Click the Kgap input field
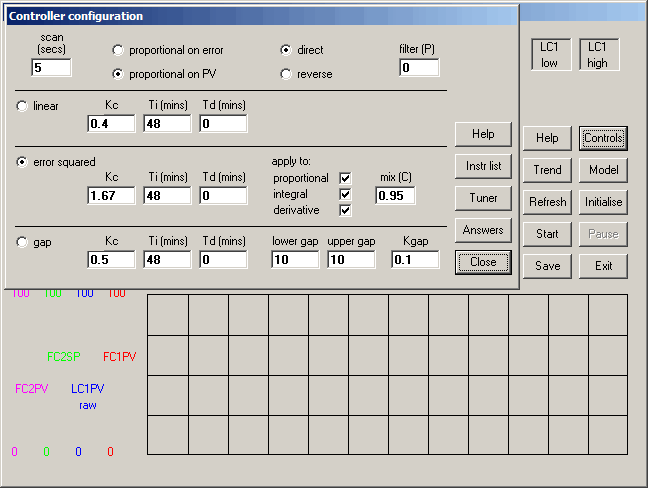This screenshot has width=648, height=488. (x=415, y=260)
